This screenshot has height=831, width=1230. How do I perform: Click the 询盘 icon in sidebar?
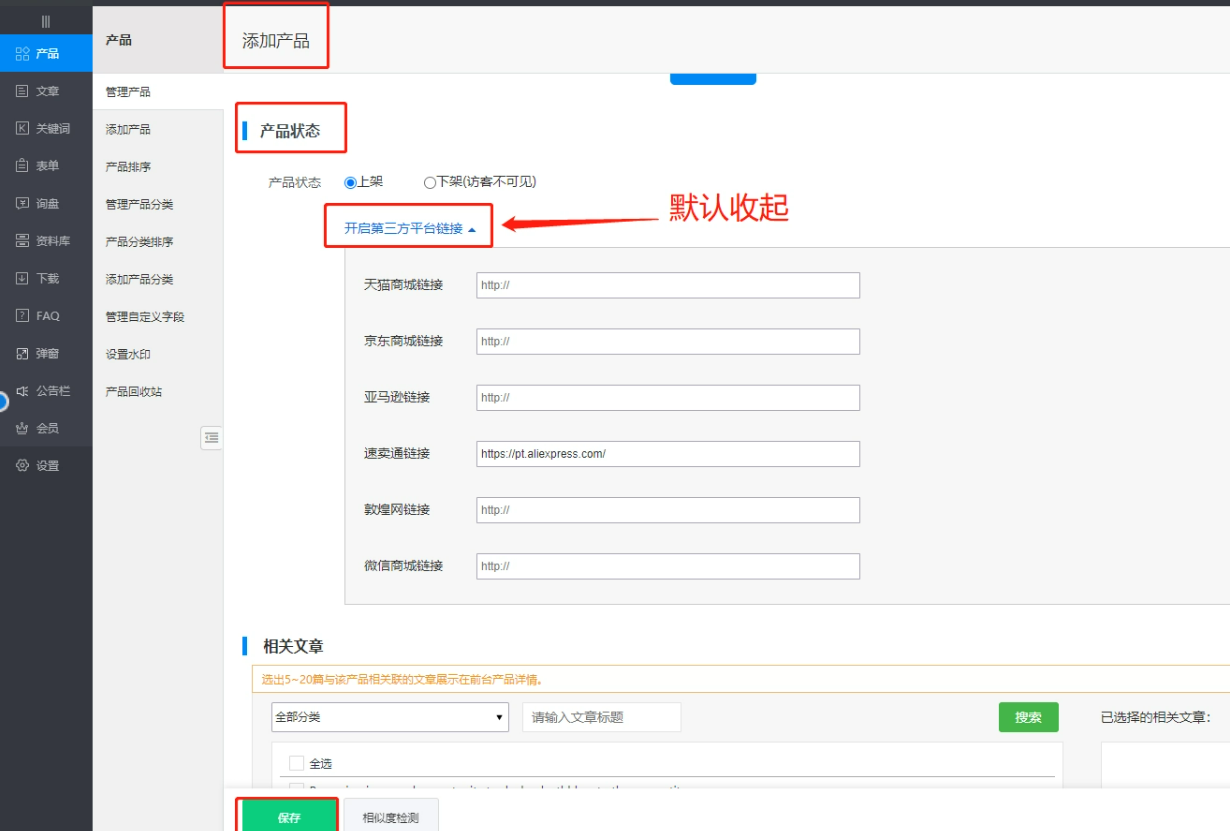click(22, 203)
